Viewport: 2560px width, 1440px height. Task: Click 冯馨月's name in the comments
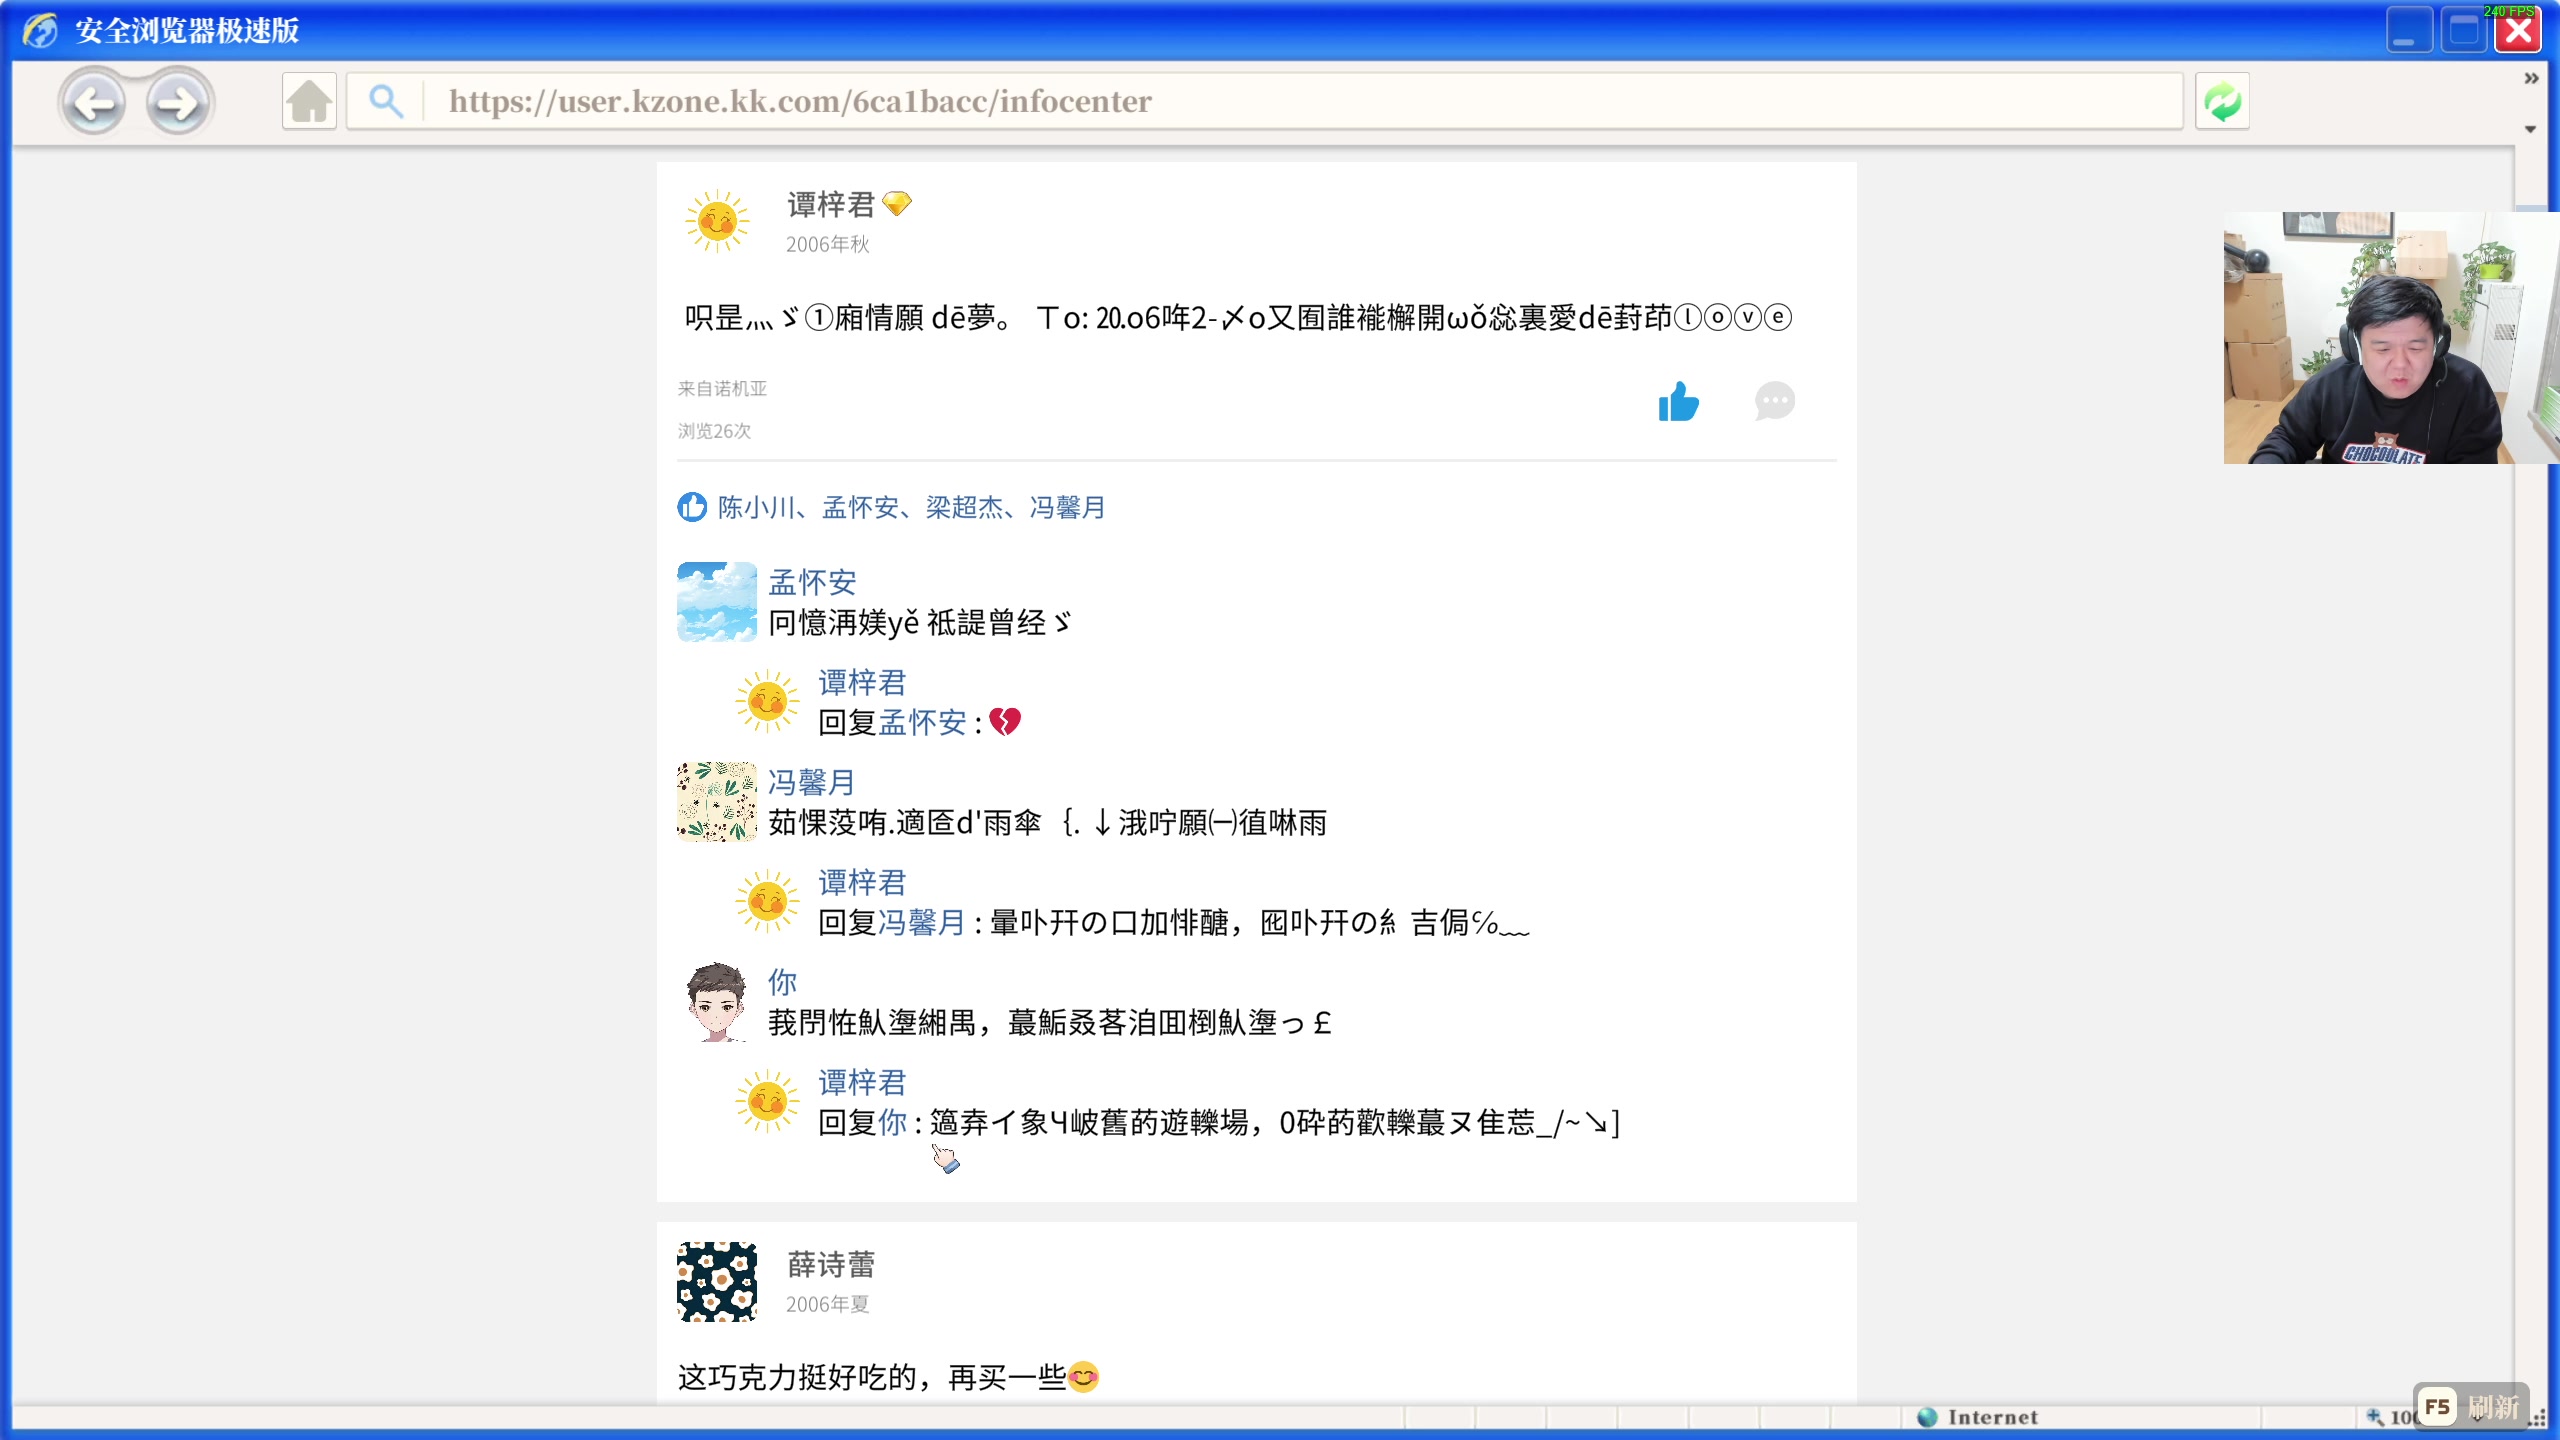pyautogui.click(x=811, y=782)
